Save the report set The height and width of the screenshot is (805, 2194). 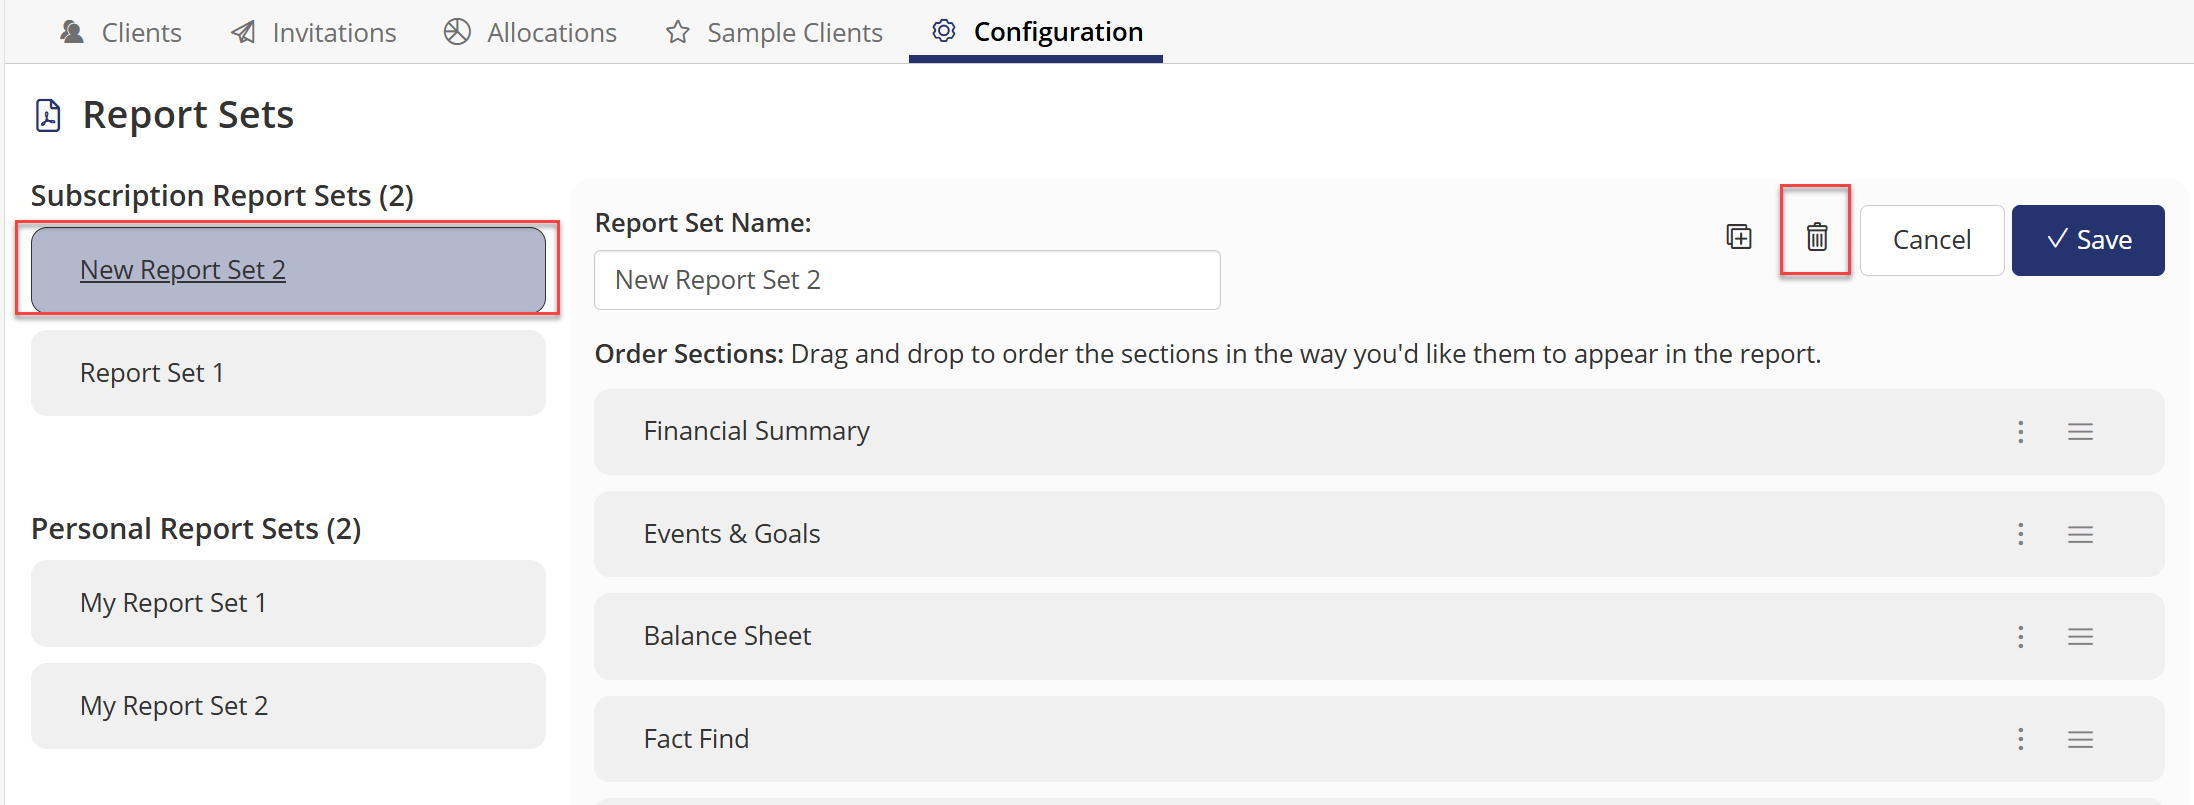click(x=2088, y=240)
